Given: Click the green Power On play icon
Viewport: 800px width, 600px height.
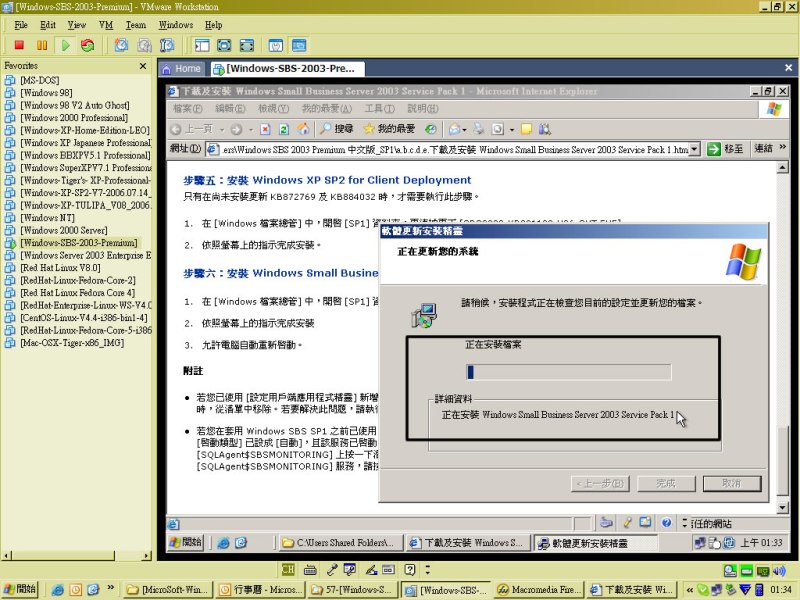Looking at the screenshot, I should 65,45.
